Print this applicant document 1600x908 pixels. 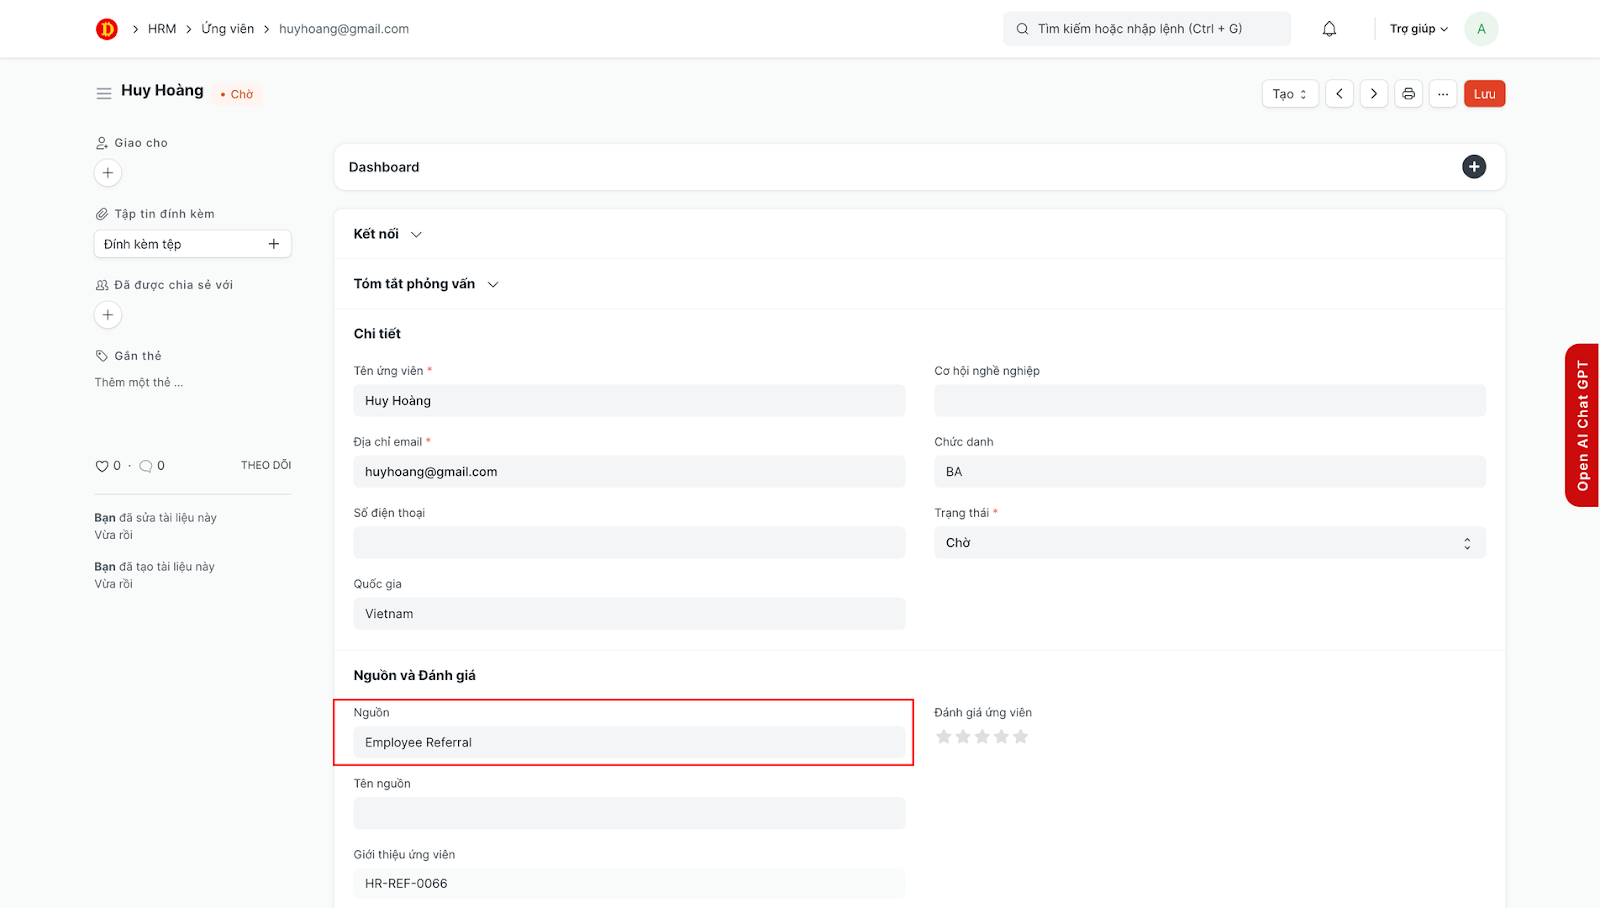1408,94
